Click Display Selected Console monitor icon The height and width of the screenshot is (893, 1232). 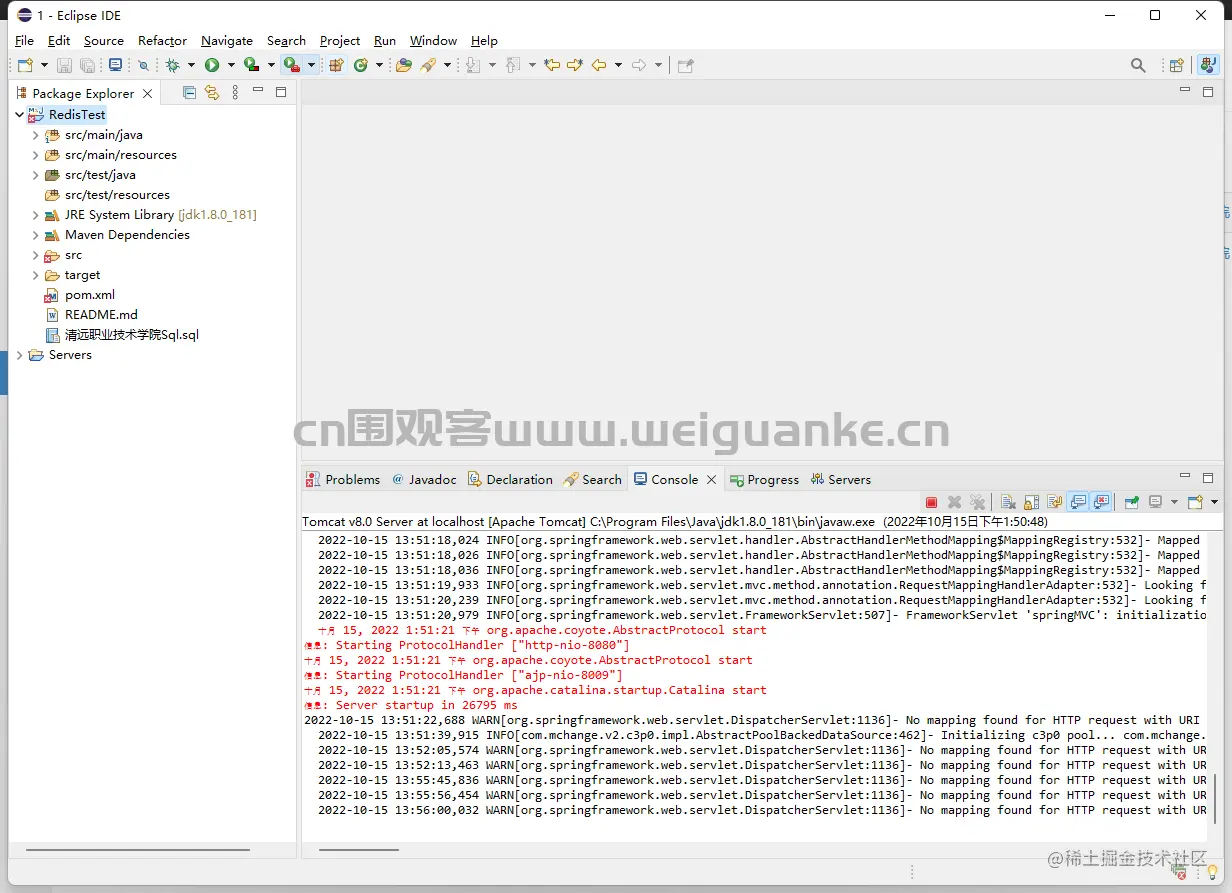pos(1156,502)
